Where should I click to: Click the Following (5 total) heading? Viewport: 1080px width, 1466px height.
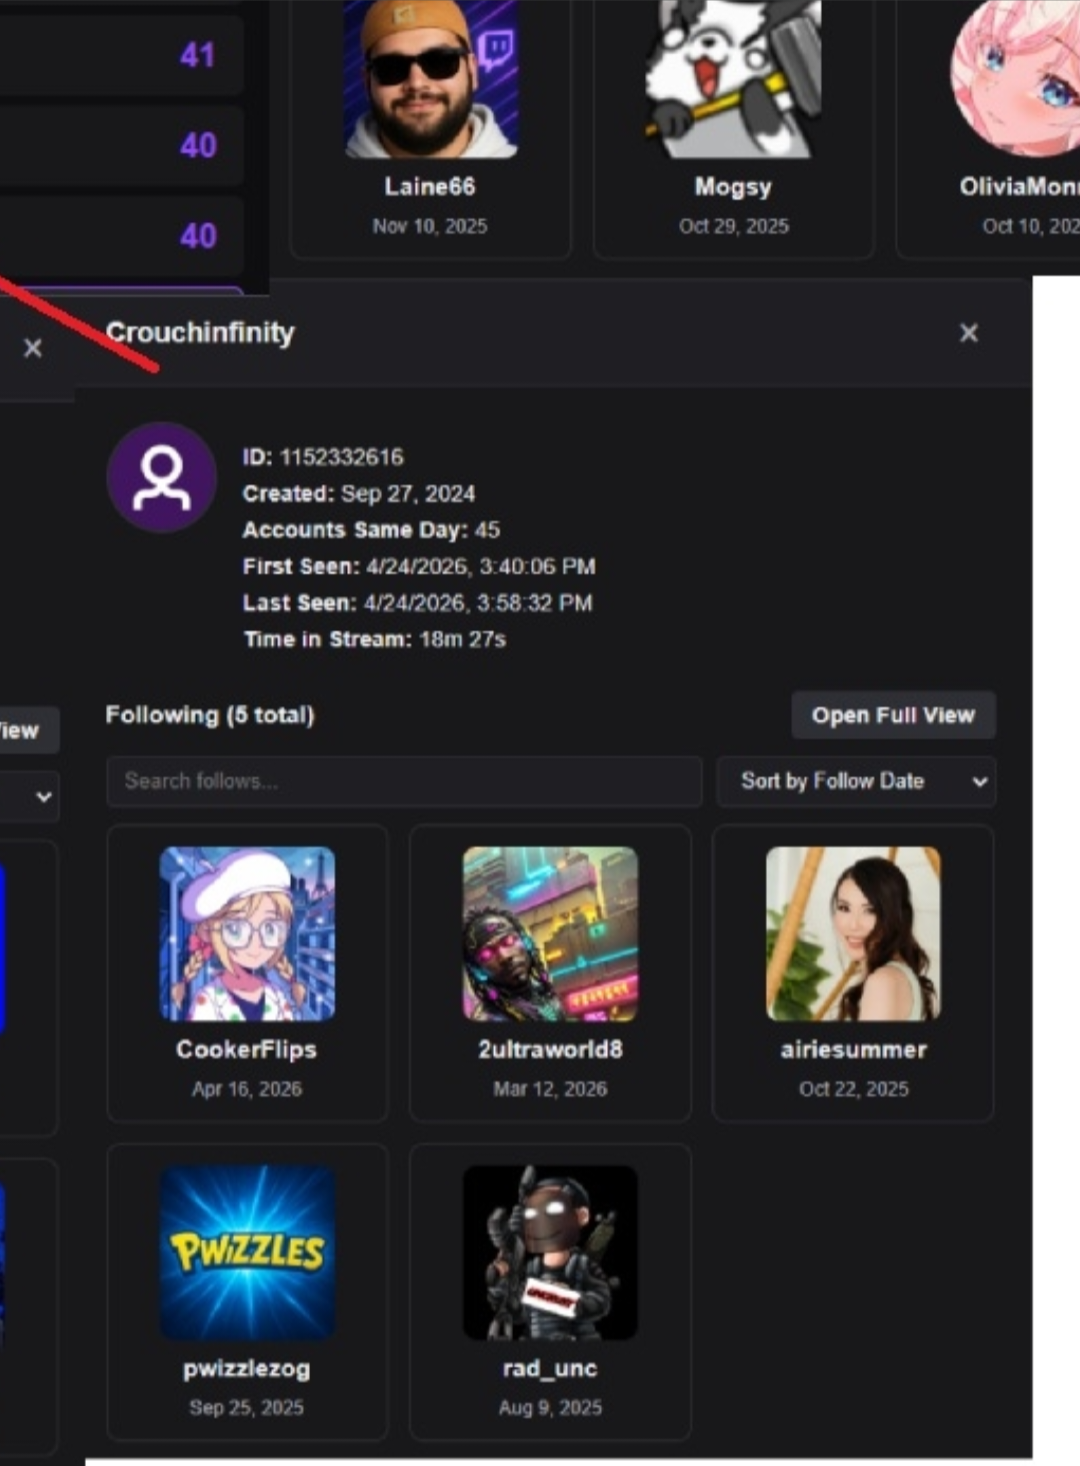point(210,715)
